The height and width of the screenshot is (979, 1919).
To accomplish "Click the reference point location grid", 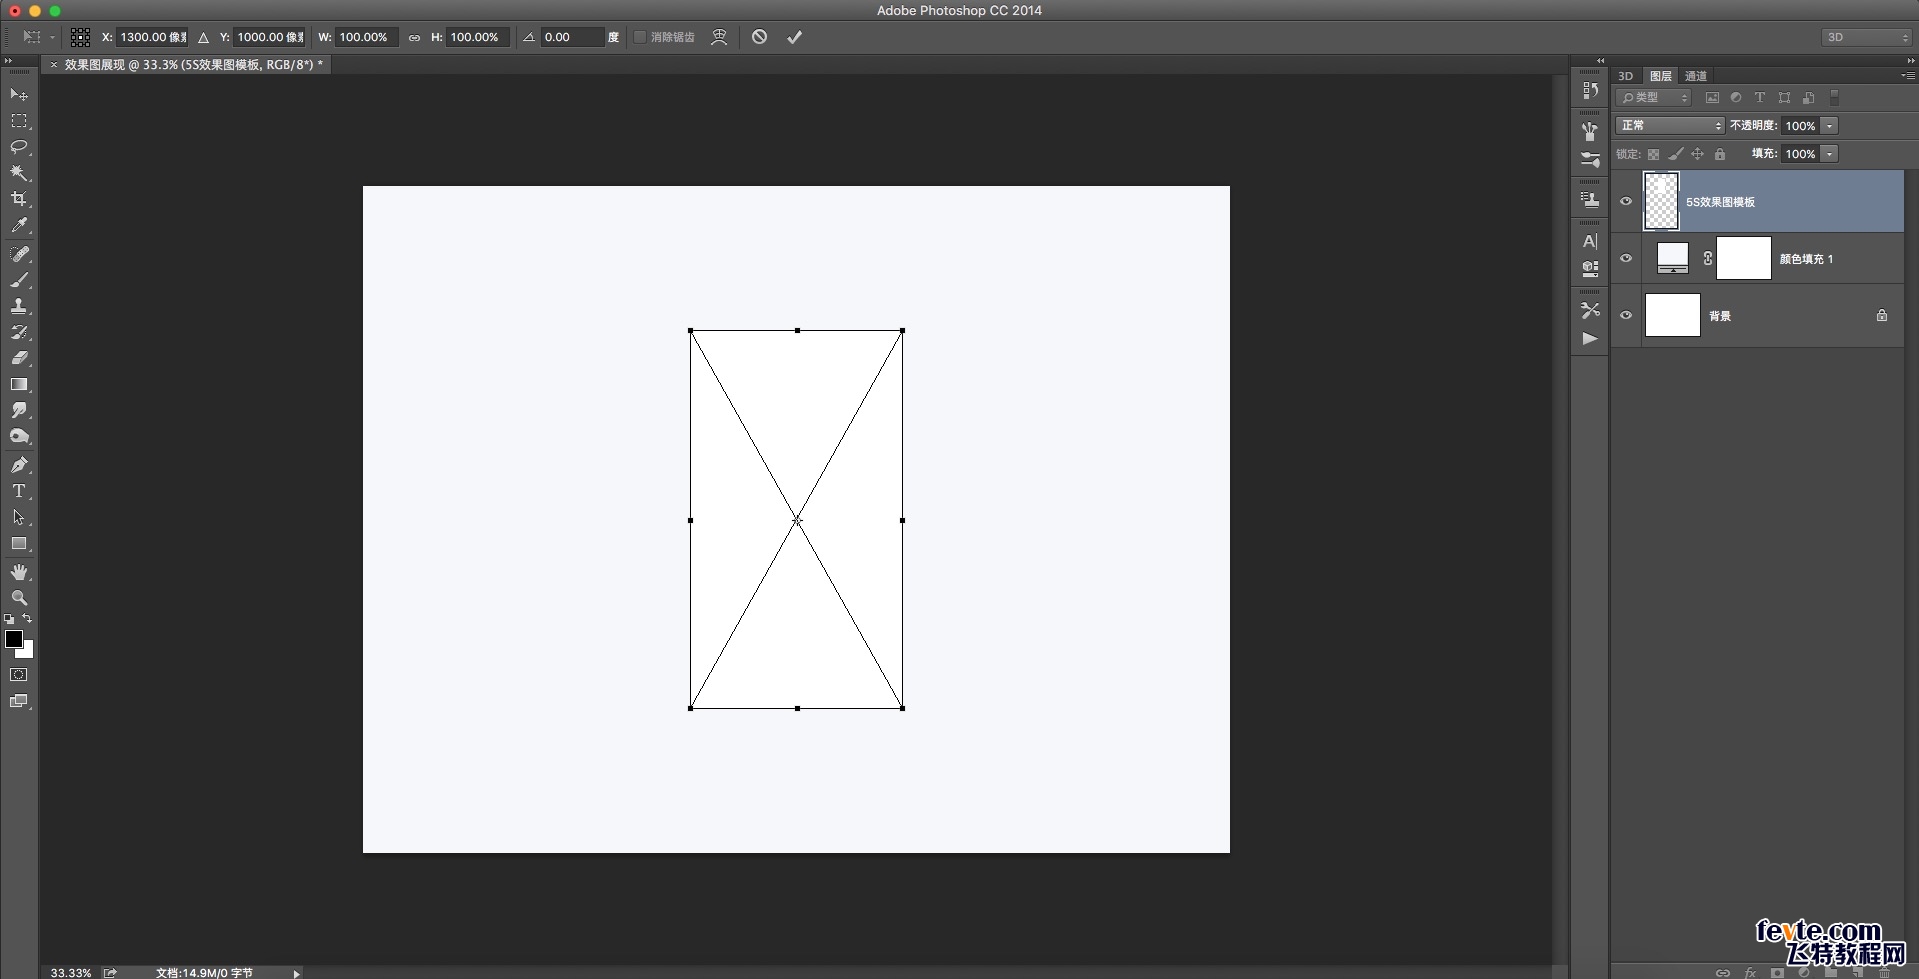I will coord(81,37).
